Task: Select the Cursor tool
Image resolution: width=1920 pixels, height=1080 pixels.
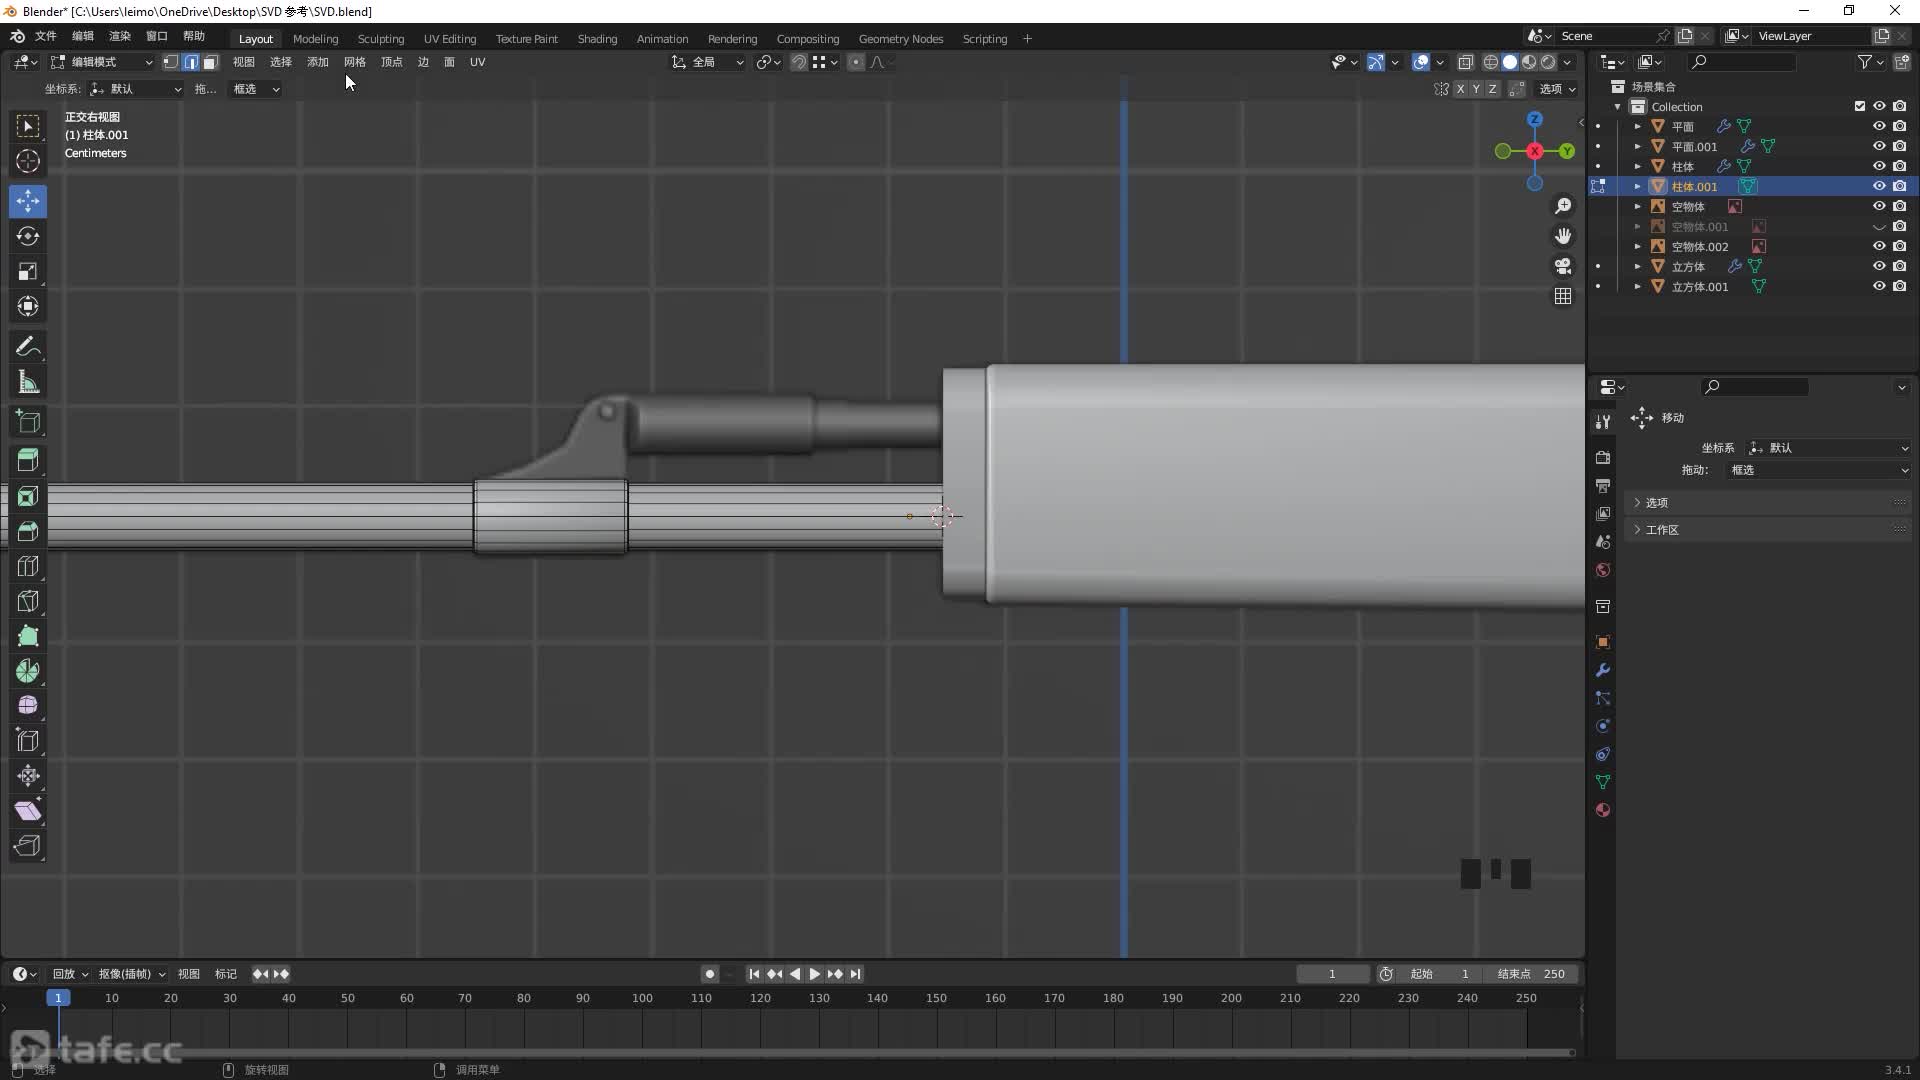Action: (28, 161)
